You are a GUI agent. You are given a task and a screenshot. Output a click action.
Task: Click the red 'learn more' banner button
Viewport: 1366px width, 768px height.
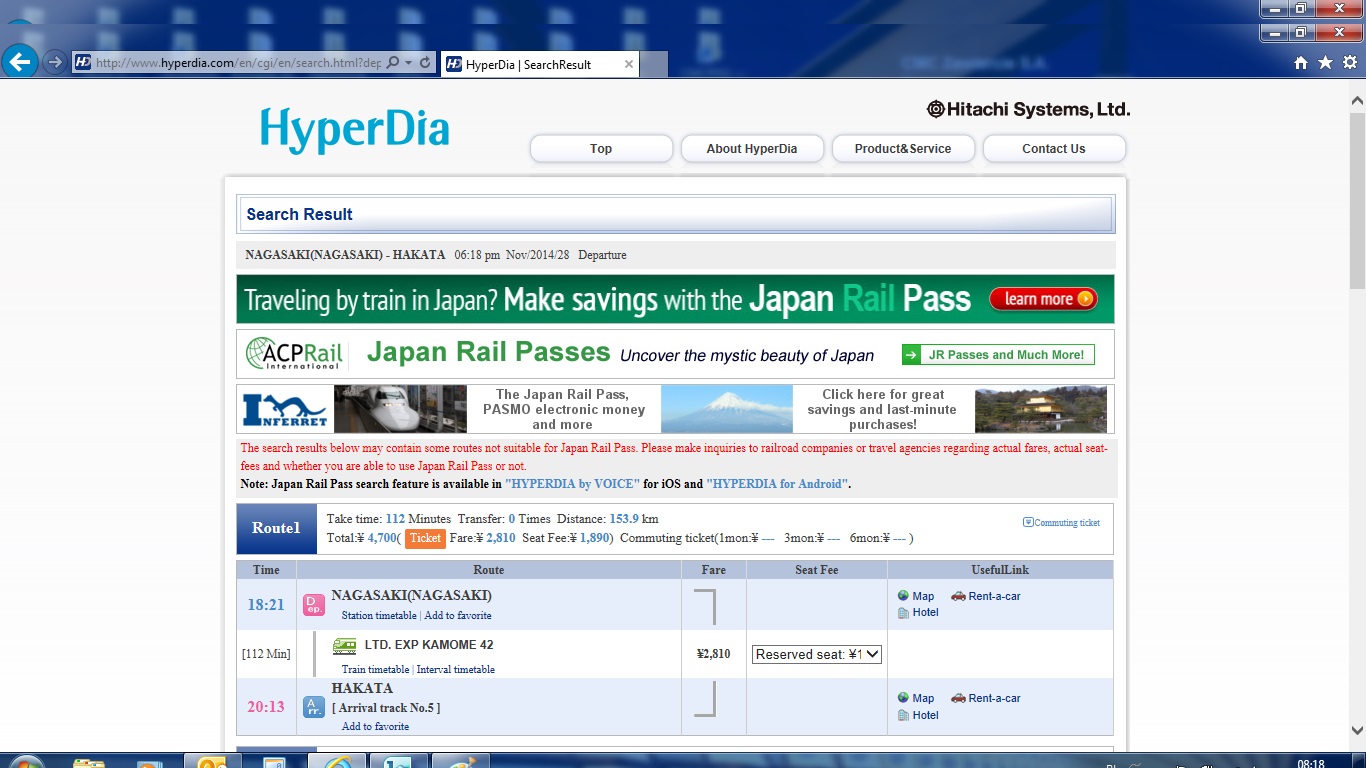coord(1043,299)
